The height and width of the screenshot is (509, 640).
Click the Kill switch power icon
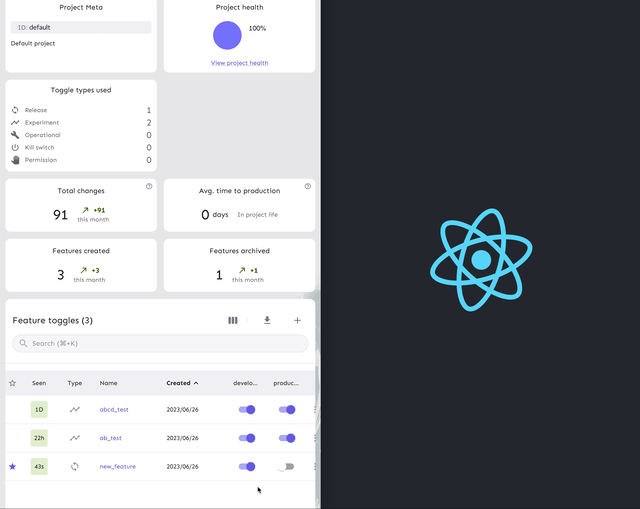[15, 147]
